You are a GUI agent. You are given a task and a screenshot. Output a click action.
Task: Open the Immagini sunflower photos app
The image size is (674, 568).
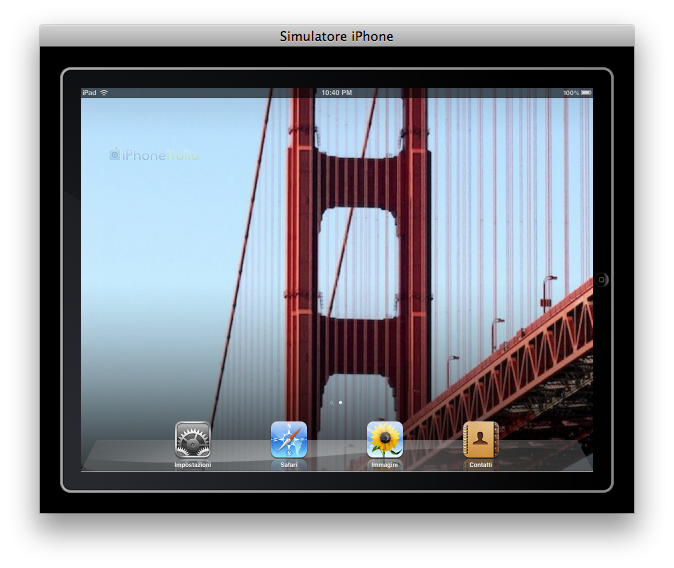tap(385, 440)
